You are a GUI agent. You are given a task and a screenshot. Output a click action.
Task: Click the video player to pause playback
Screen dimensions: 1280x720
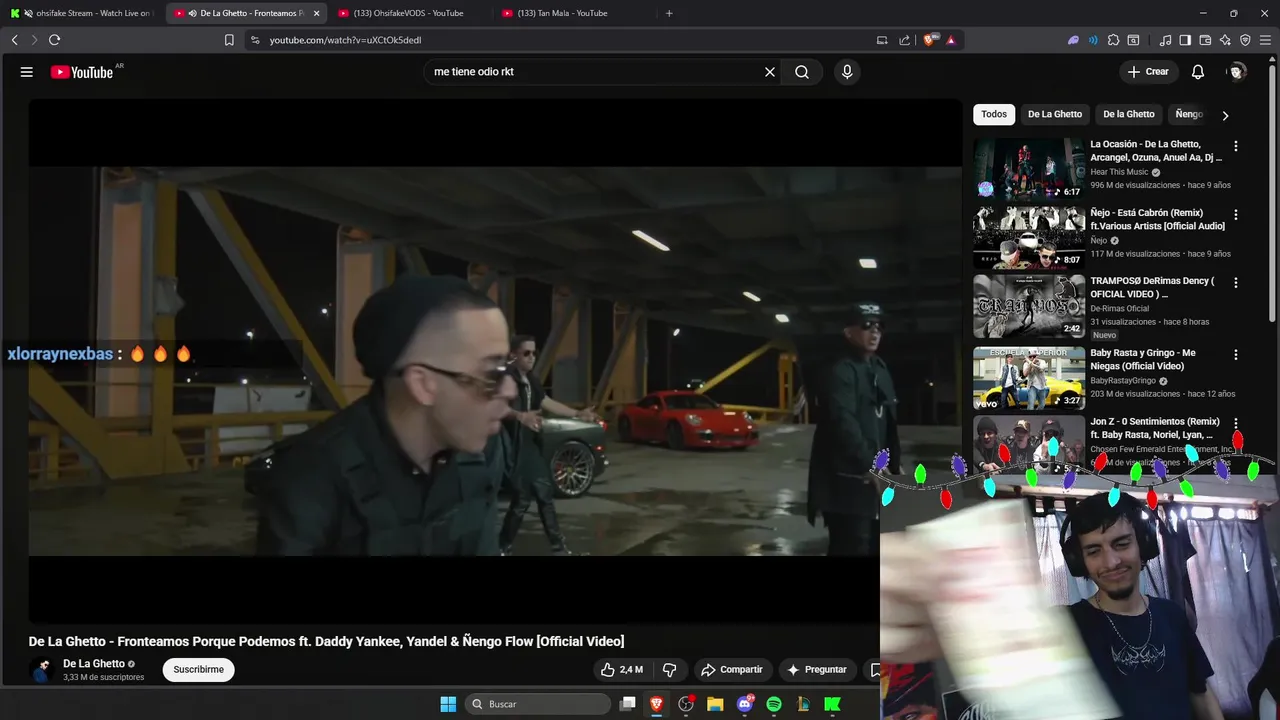click(x=495, y=360)
